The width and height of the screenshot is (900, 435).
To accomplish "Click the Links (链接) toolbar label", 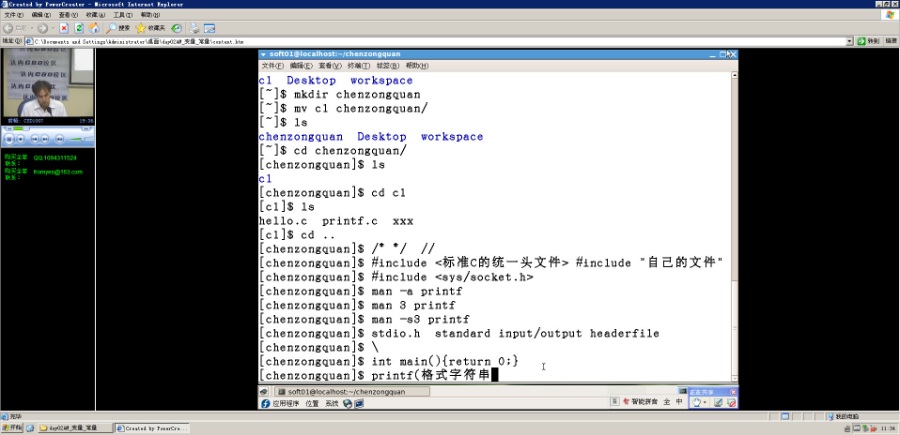I will click(890, 41).
